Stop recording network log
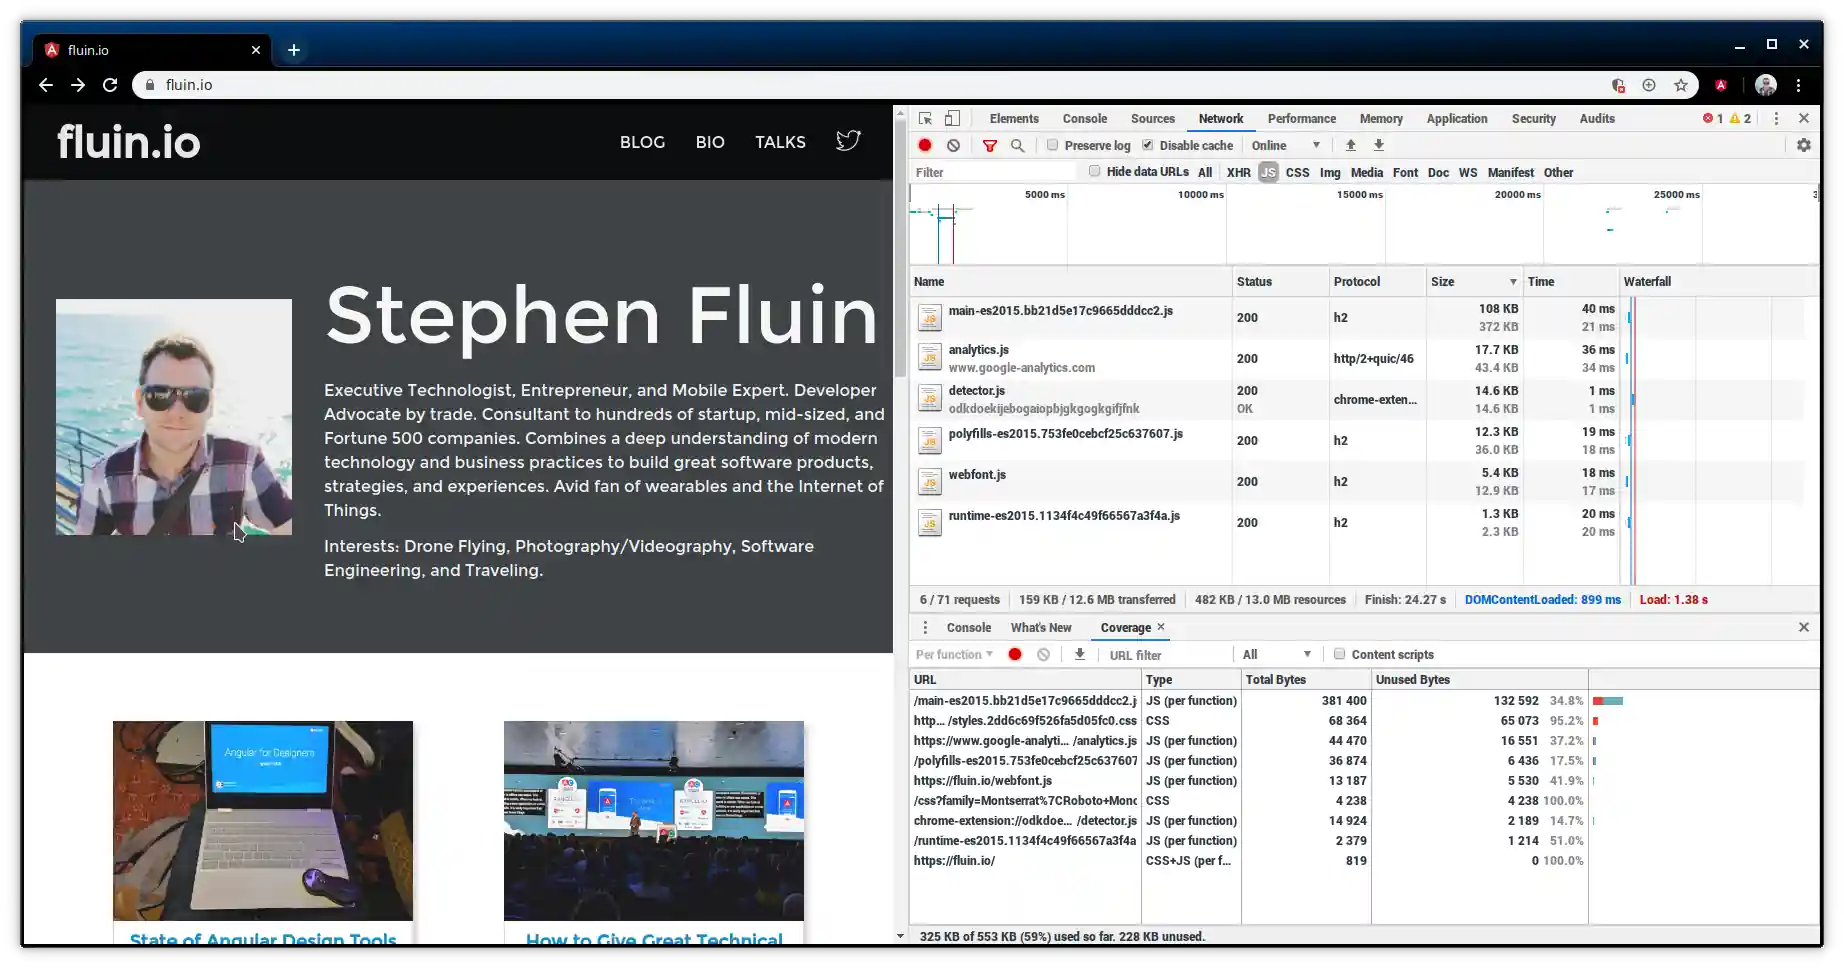This screenshot has height=968, width=1844. point(925,145)
